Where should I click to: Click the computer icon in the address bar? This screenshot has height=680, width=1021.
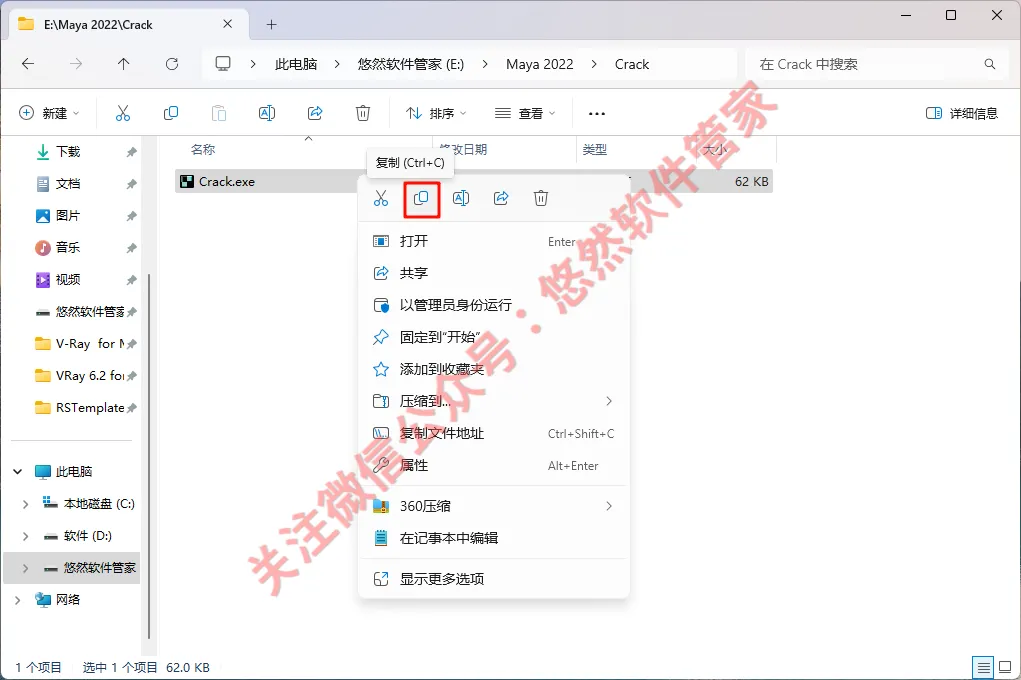(x=223, y=64)
